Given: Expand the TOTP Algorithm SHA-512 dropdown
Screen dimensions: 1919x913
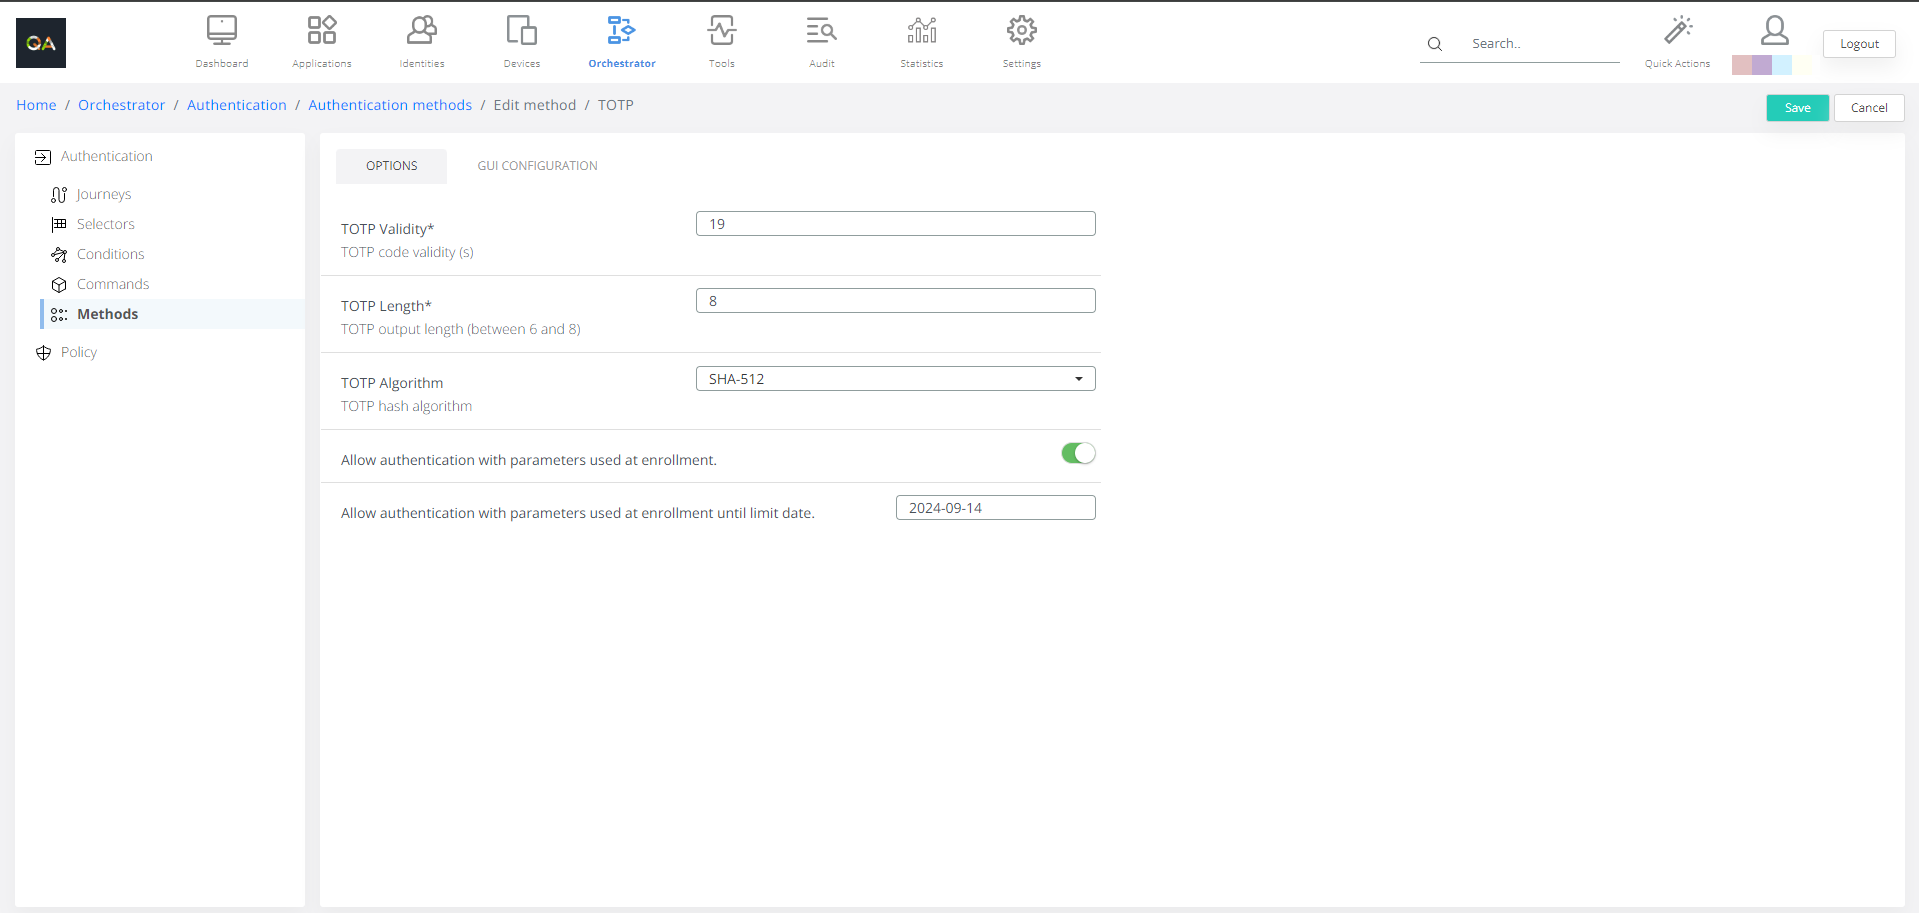Looking at the screenshot, I should click(895, 379).
